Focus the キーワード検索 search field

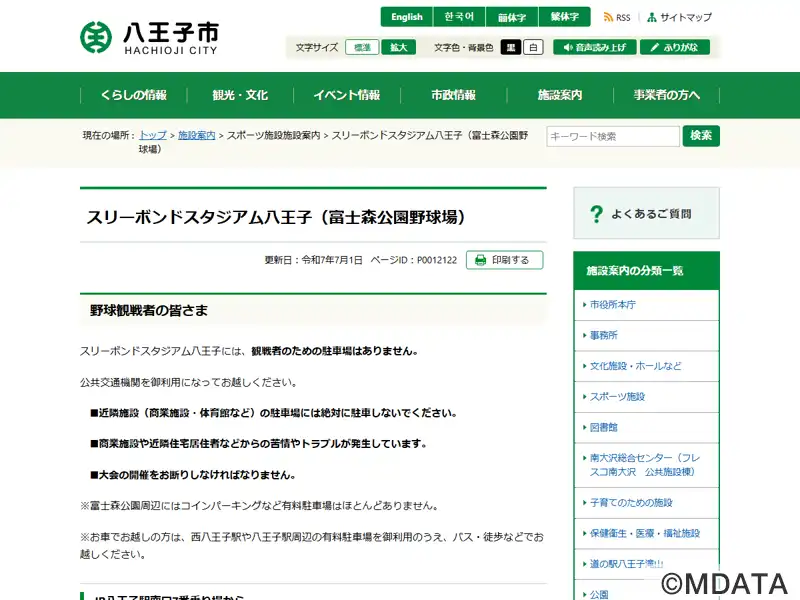[613, 136]
